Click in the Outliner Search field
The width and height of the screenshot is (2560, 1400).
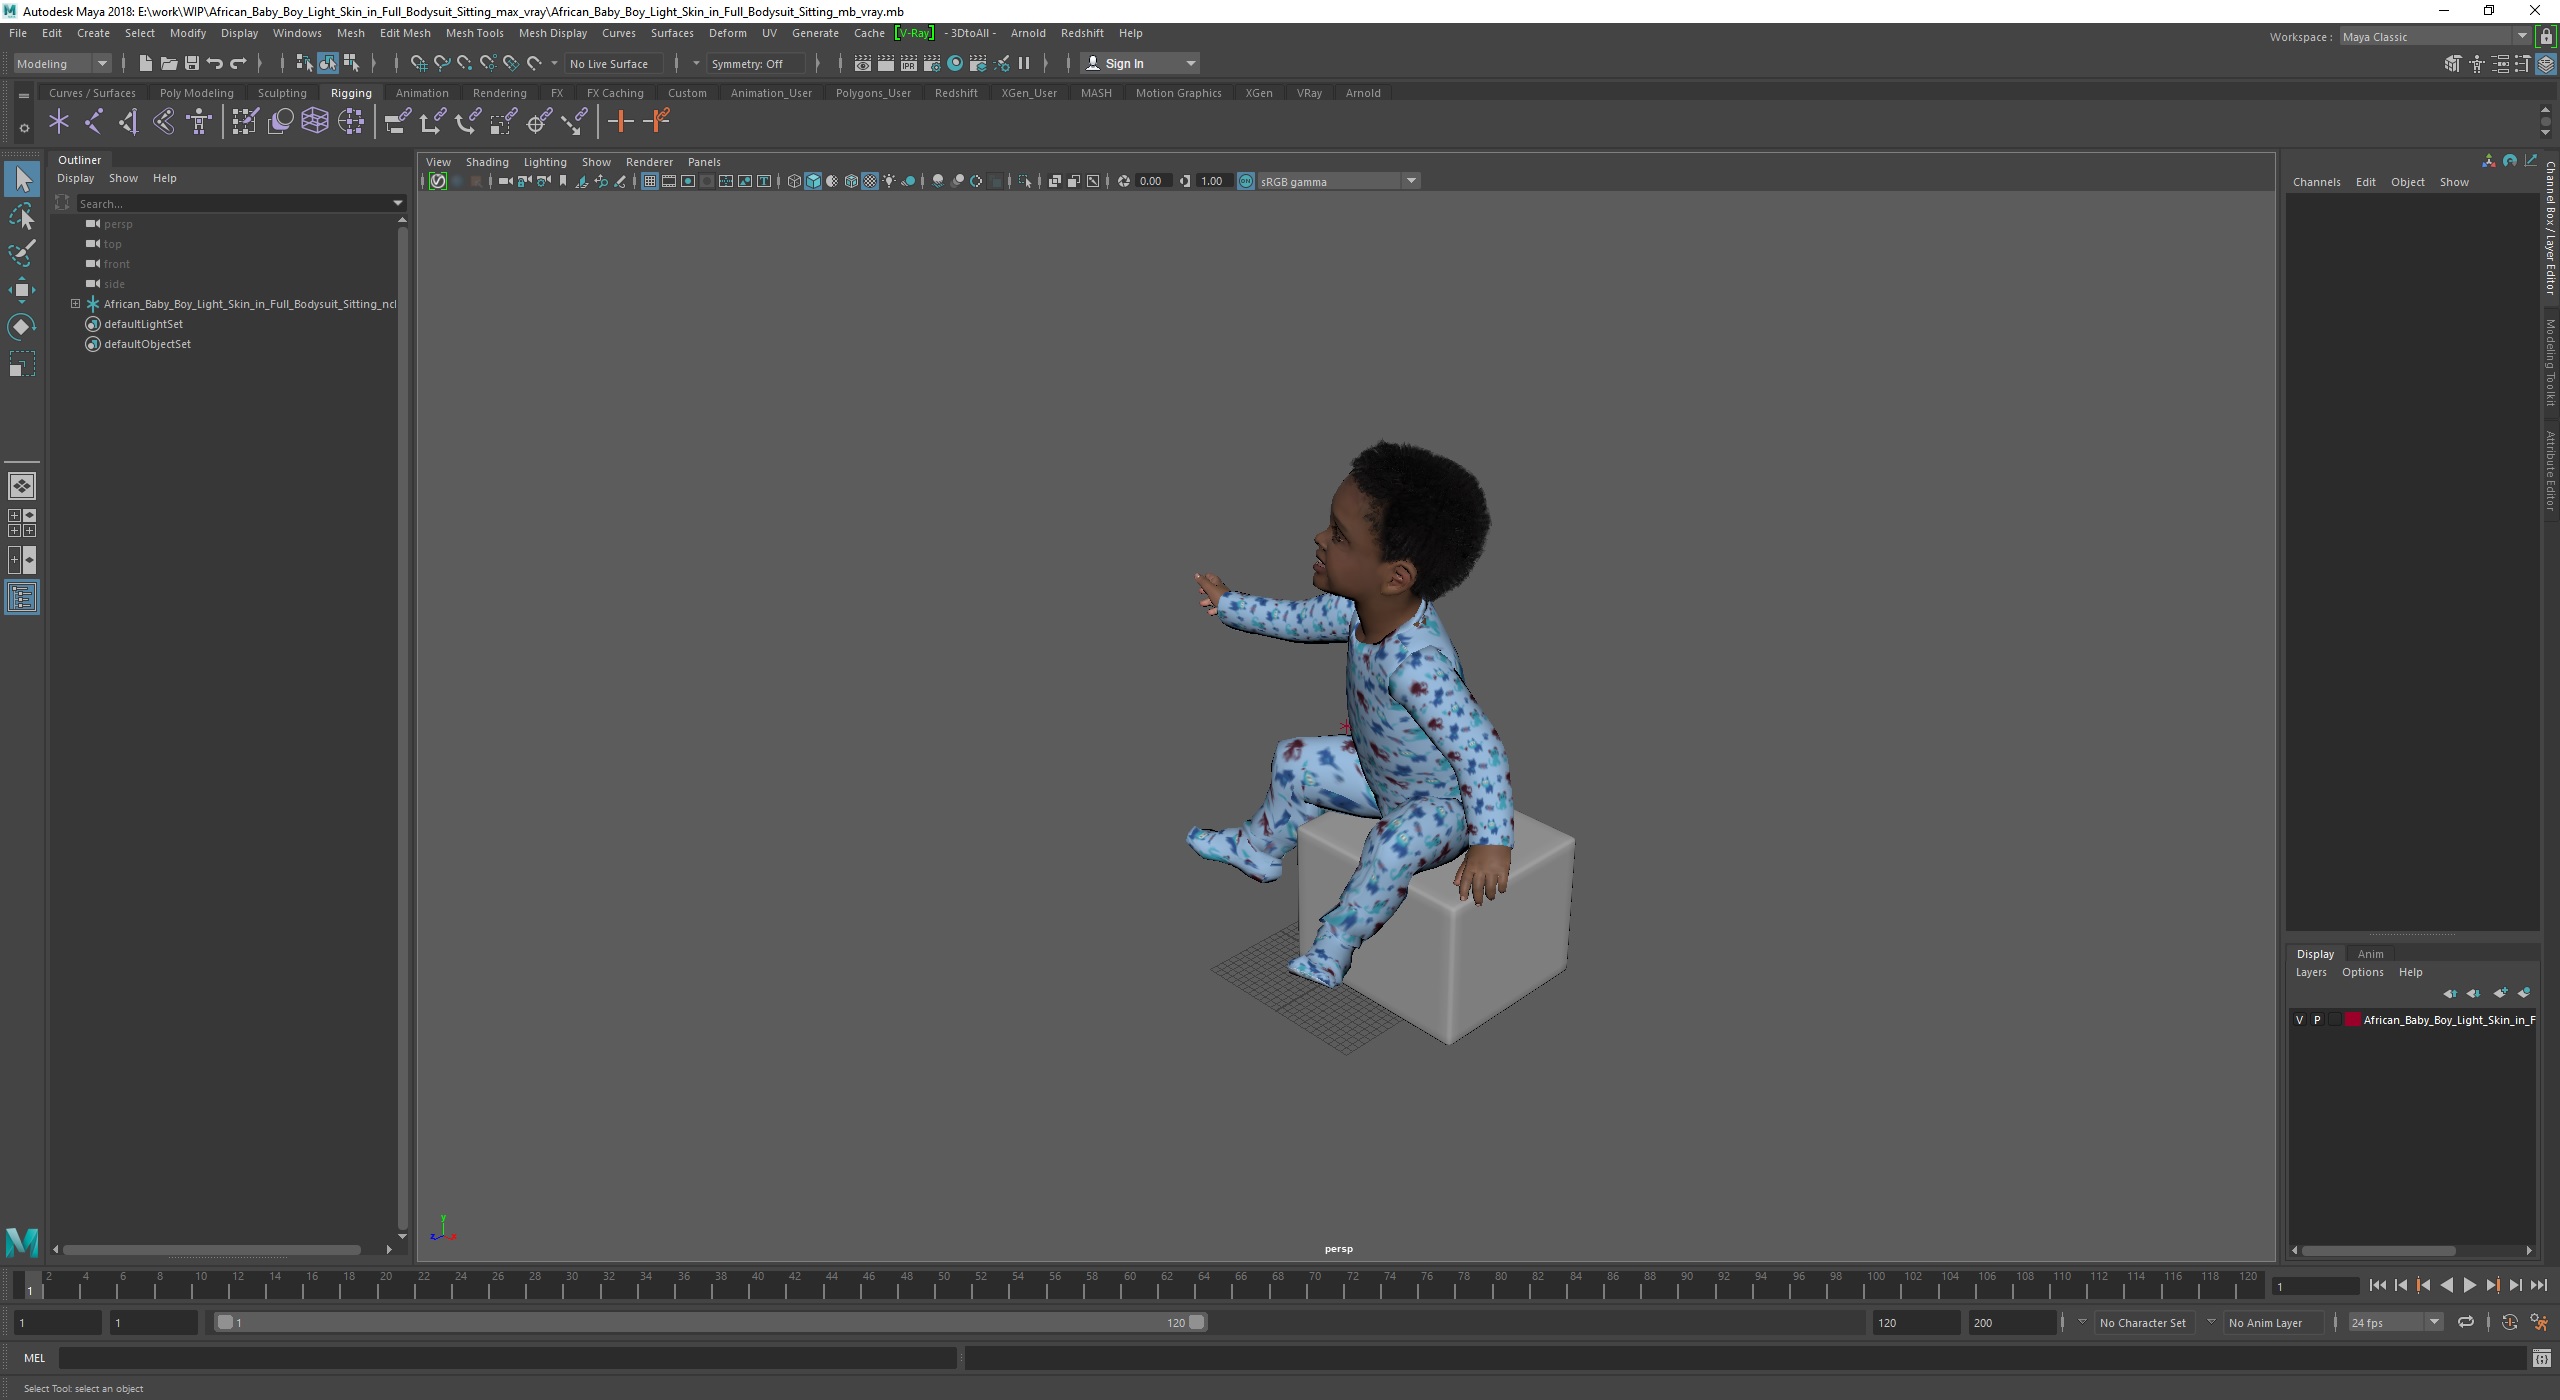point(235,203)
